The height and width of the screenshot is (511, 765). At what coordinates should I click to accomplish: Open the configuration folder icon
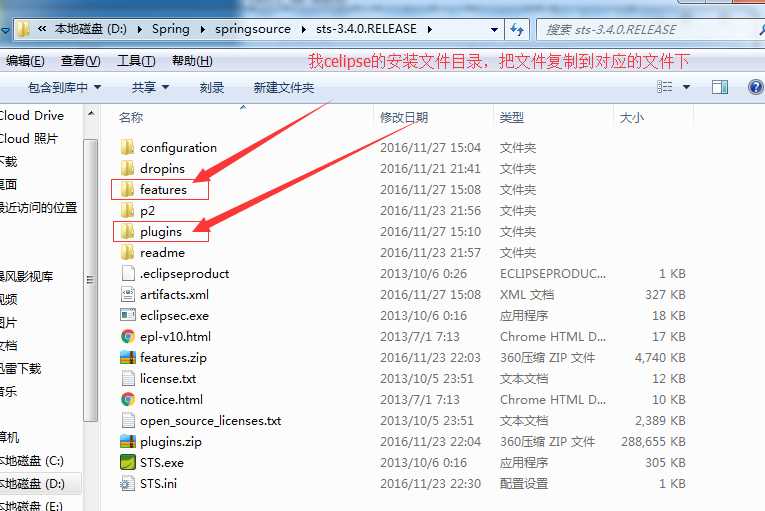(x=127, y=147)
